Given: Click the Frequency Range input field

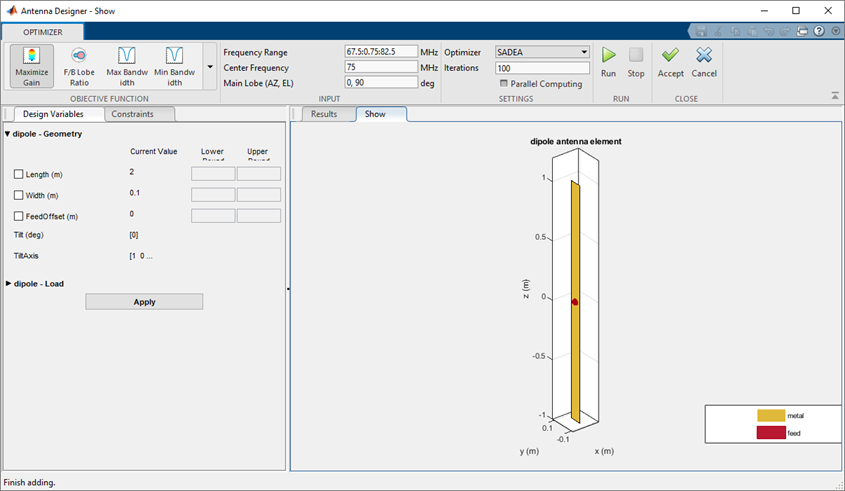Looking at the screenshot, I should pyautogui.click(x=381, y=52).
